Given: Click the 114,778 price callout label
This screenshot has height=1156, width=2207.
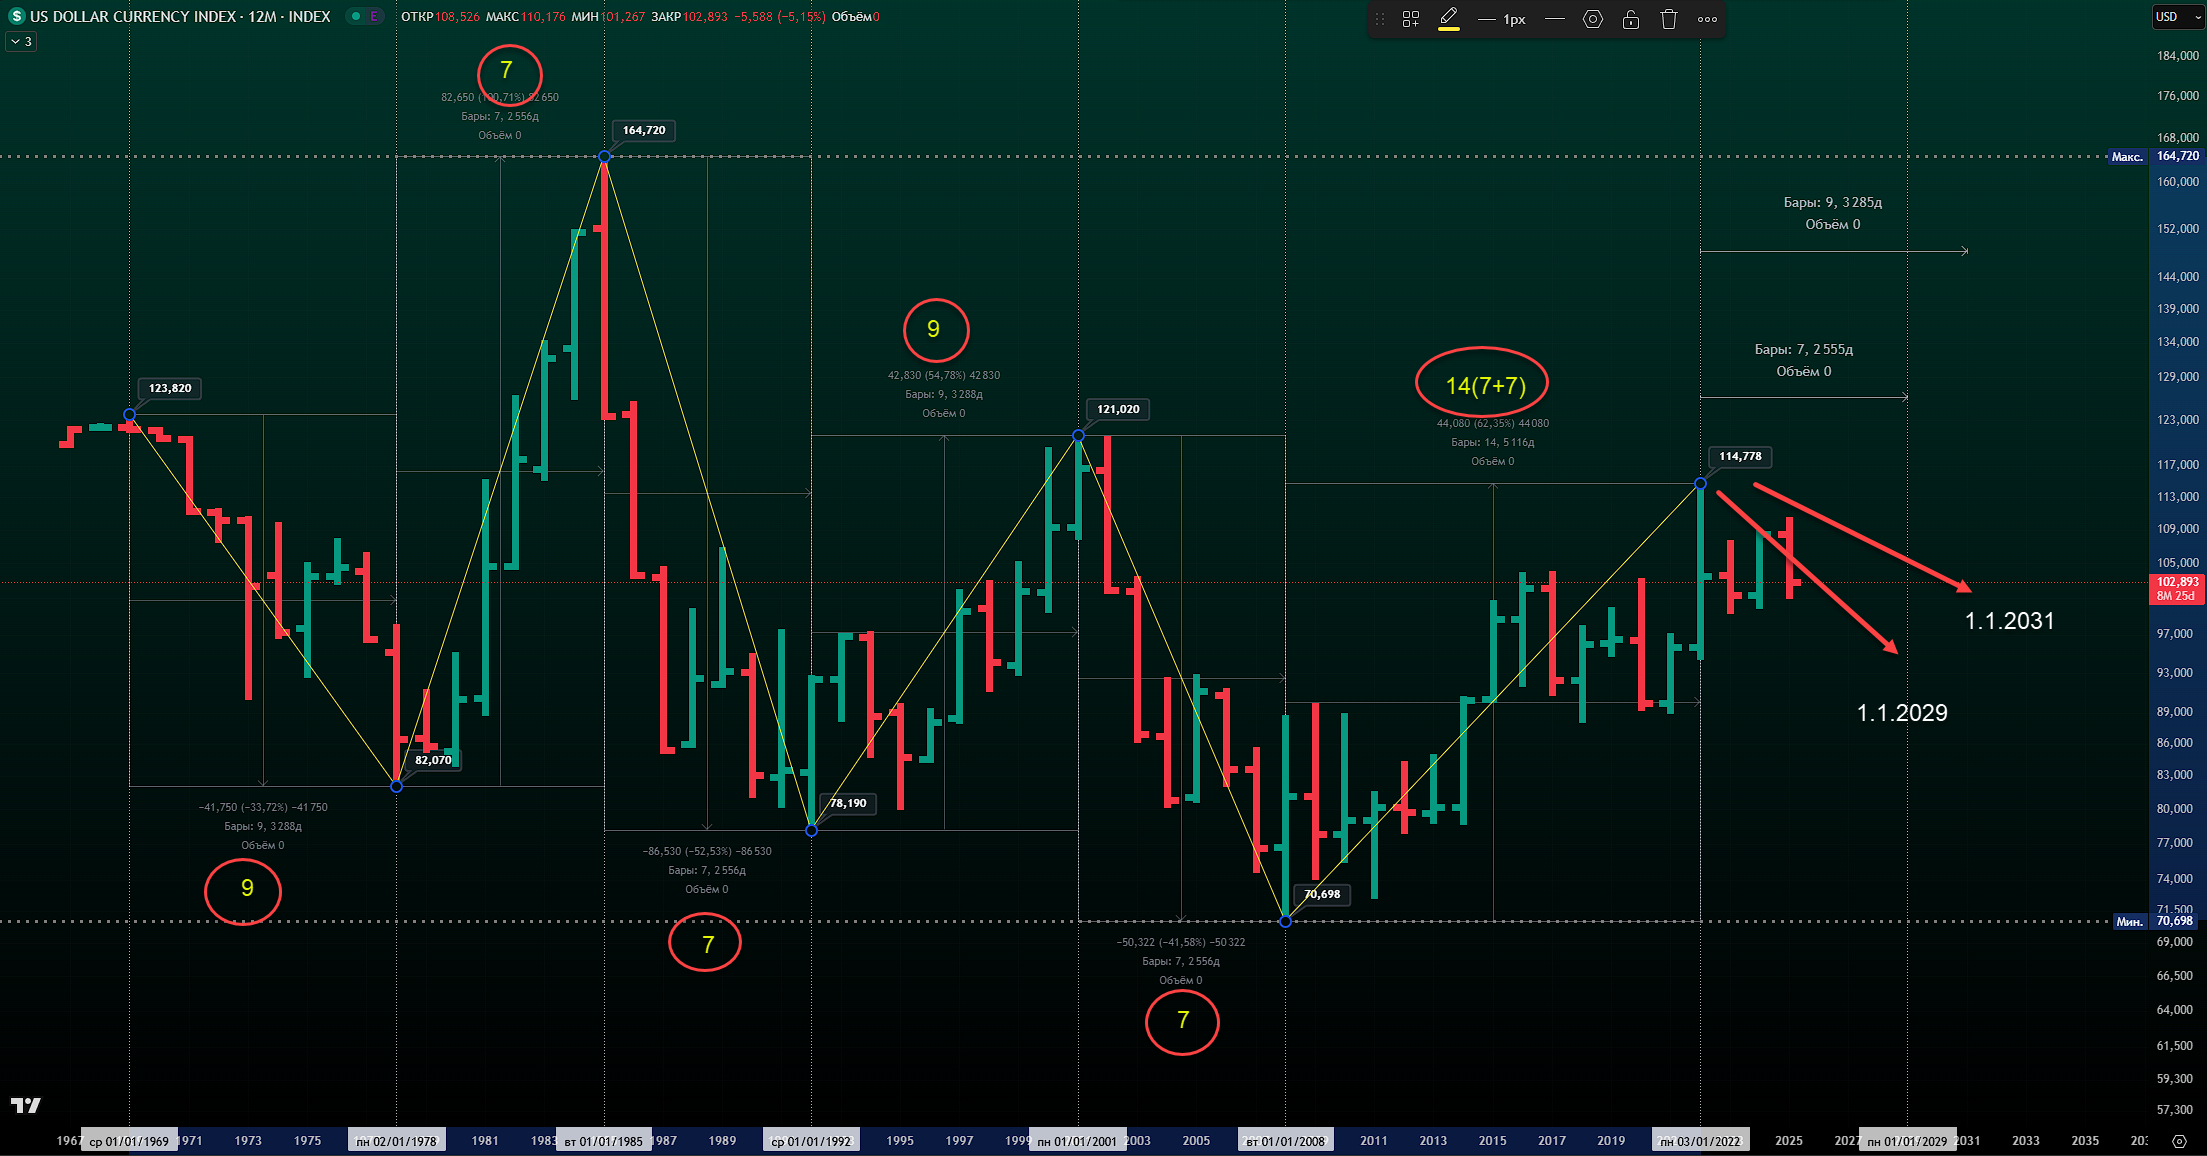Looking at the screenshot, I should (x=1740, y=456).
